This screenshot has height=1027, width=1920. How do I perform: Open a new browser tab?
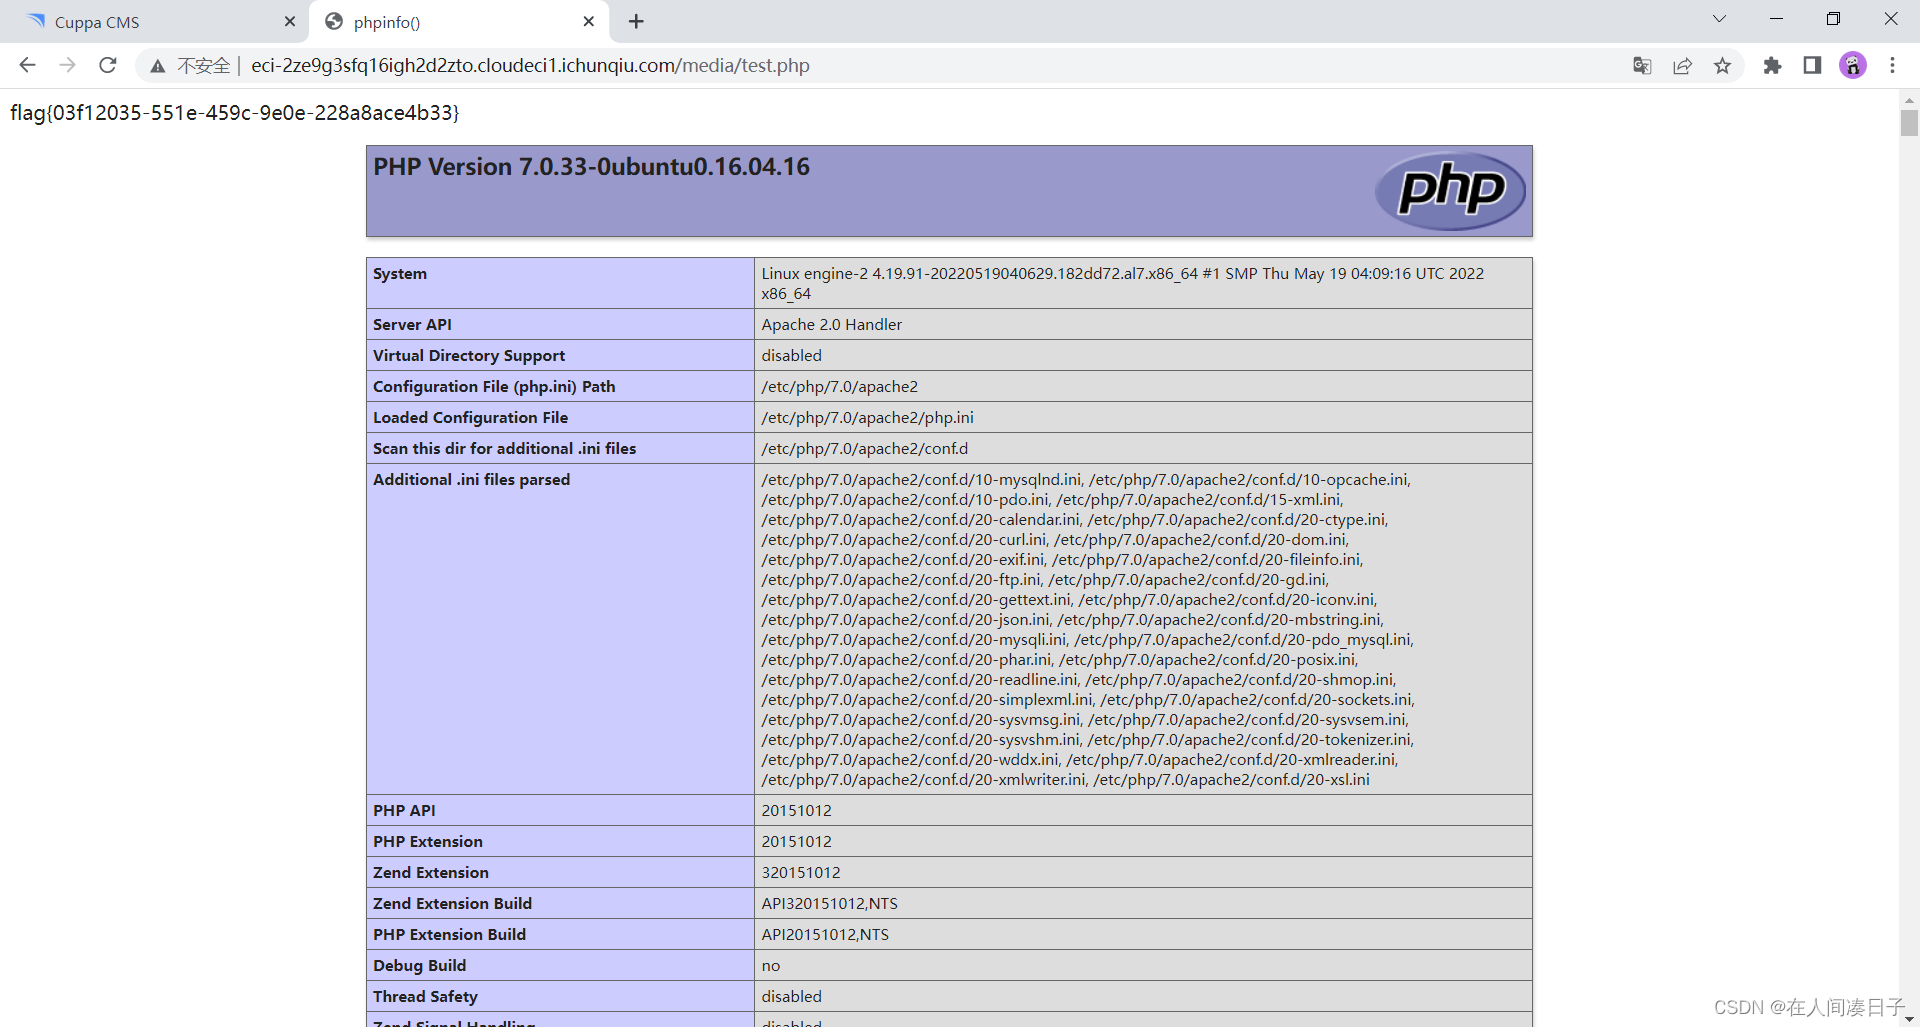pos(635,21)
